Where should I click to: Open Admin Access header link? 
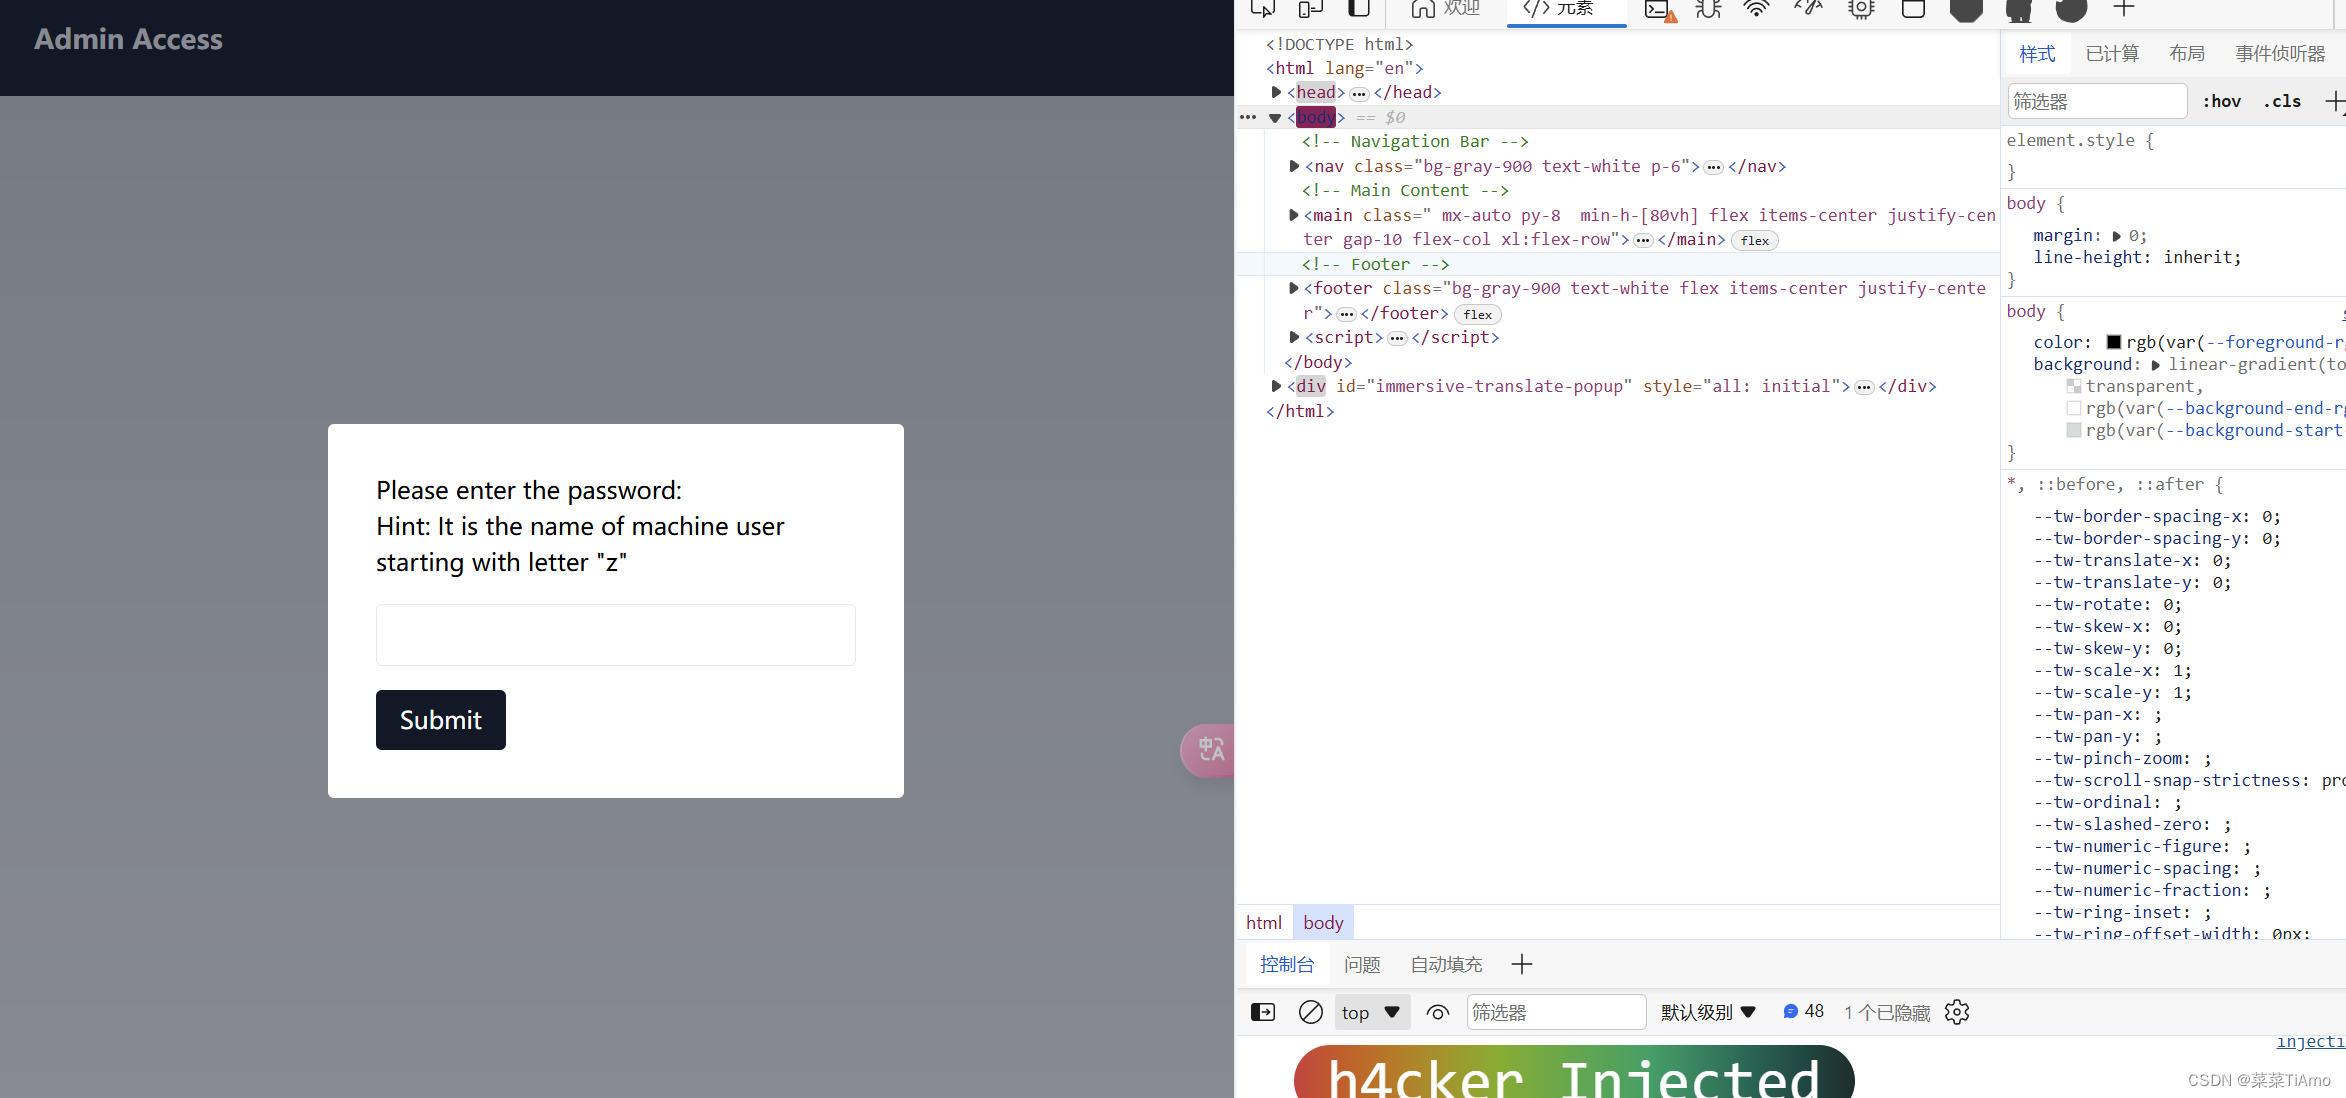tap(128, 39)
